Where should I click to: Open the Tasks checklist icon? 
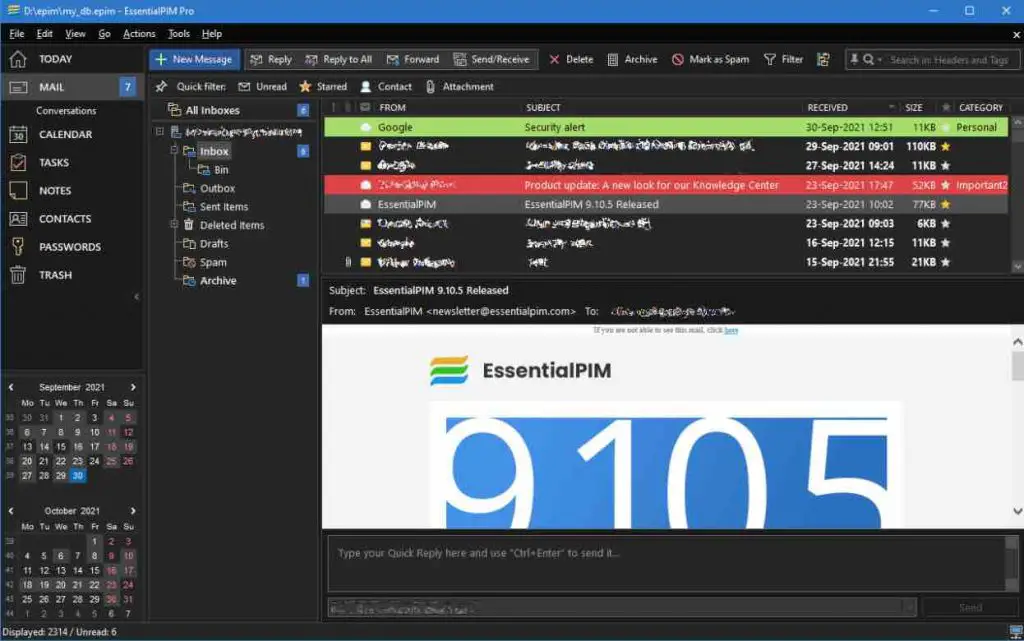point(18,163)
